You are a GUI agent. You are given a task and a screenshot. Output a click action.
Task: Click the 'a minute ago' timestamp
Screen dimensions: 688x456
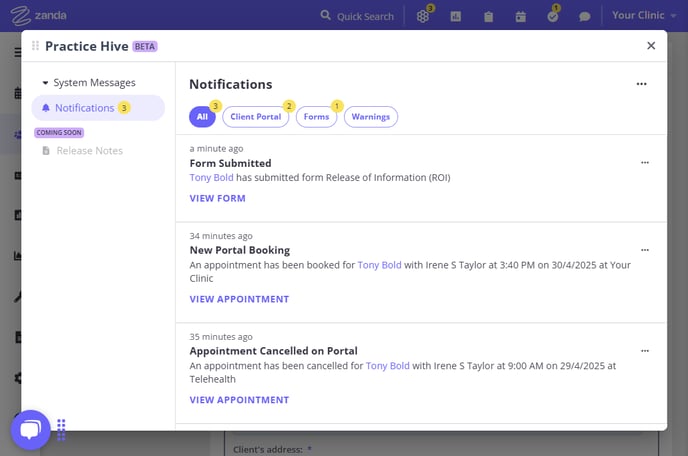216,149
